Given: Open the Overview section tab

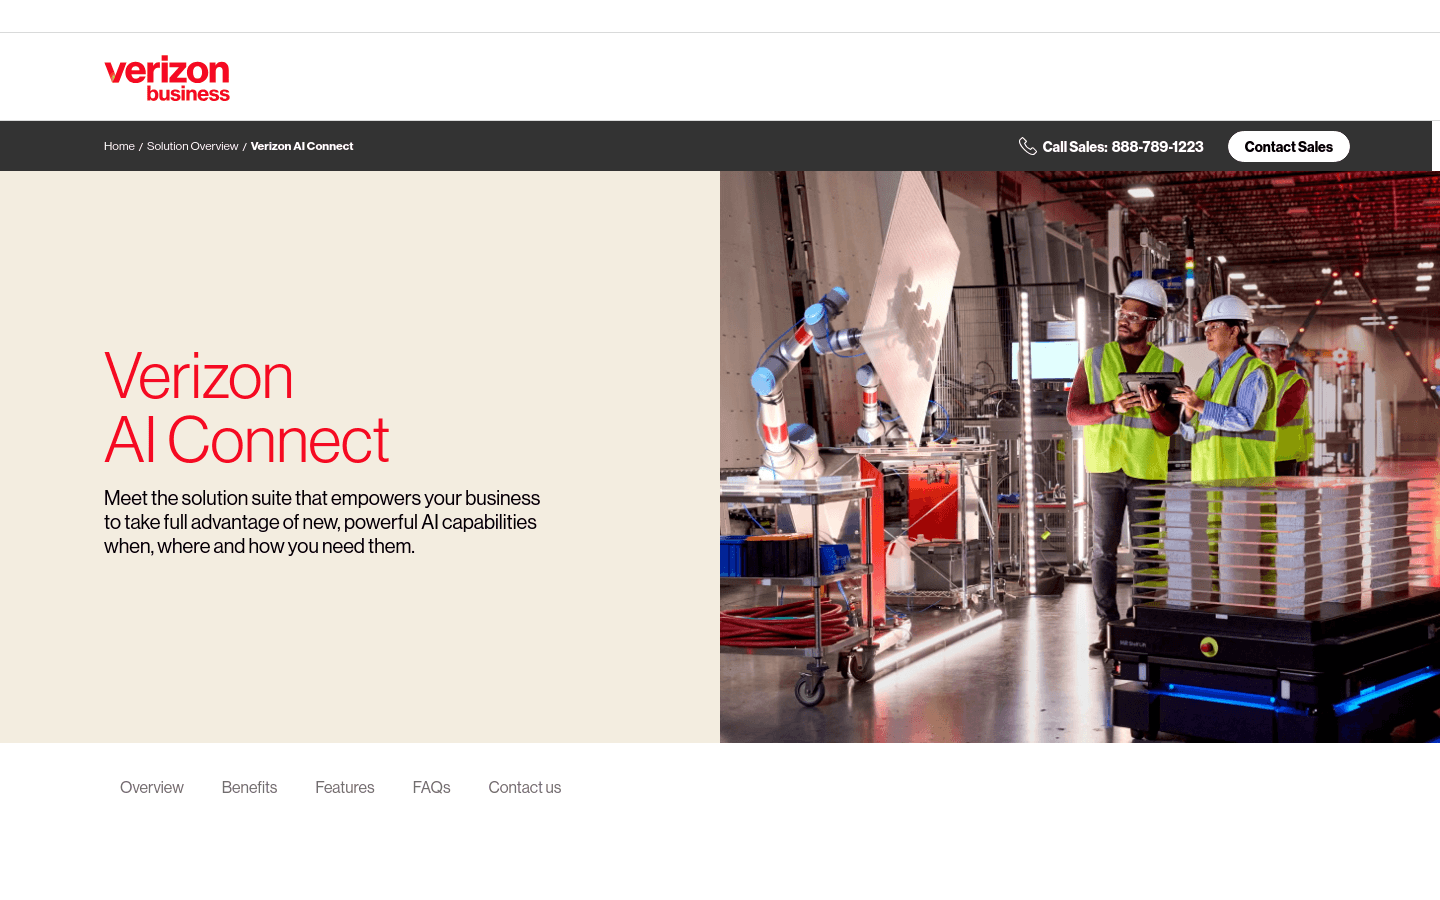Looking at the screenshot, I should (152, 787).
